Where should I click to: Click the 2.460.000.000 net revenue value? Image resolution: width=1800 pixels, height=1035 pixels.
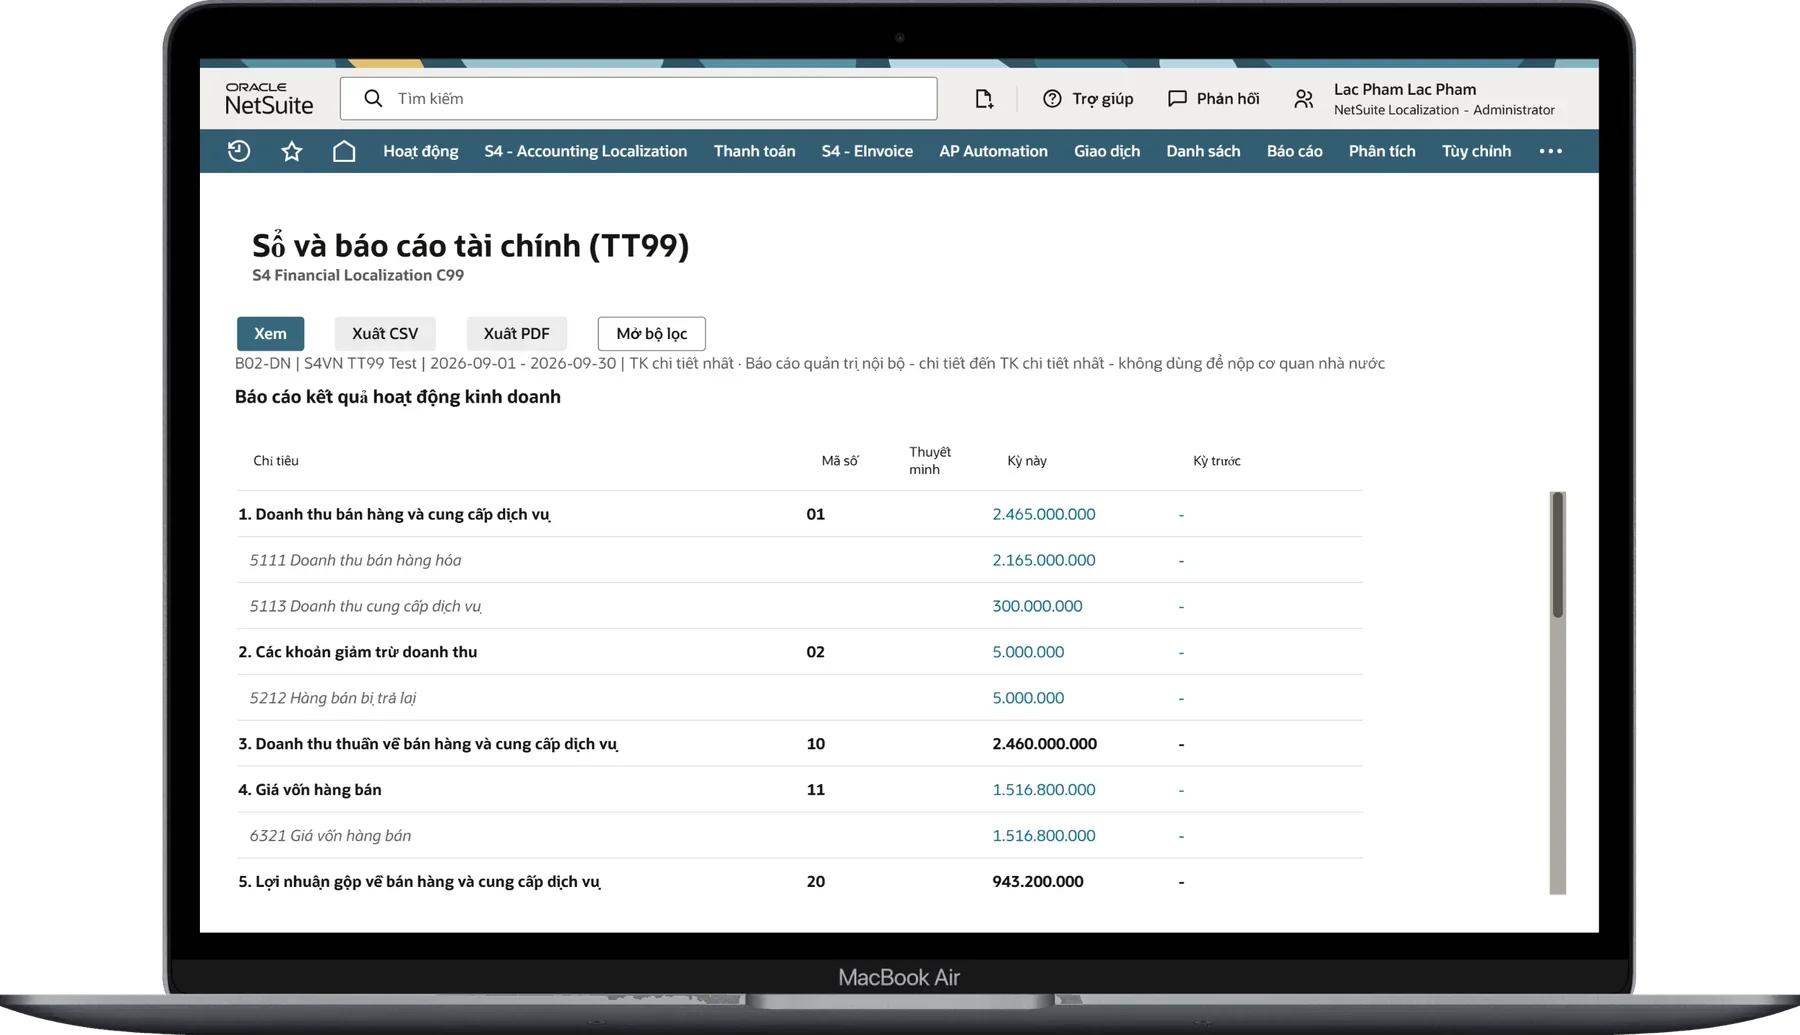click(1045, 744)
